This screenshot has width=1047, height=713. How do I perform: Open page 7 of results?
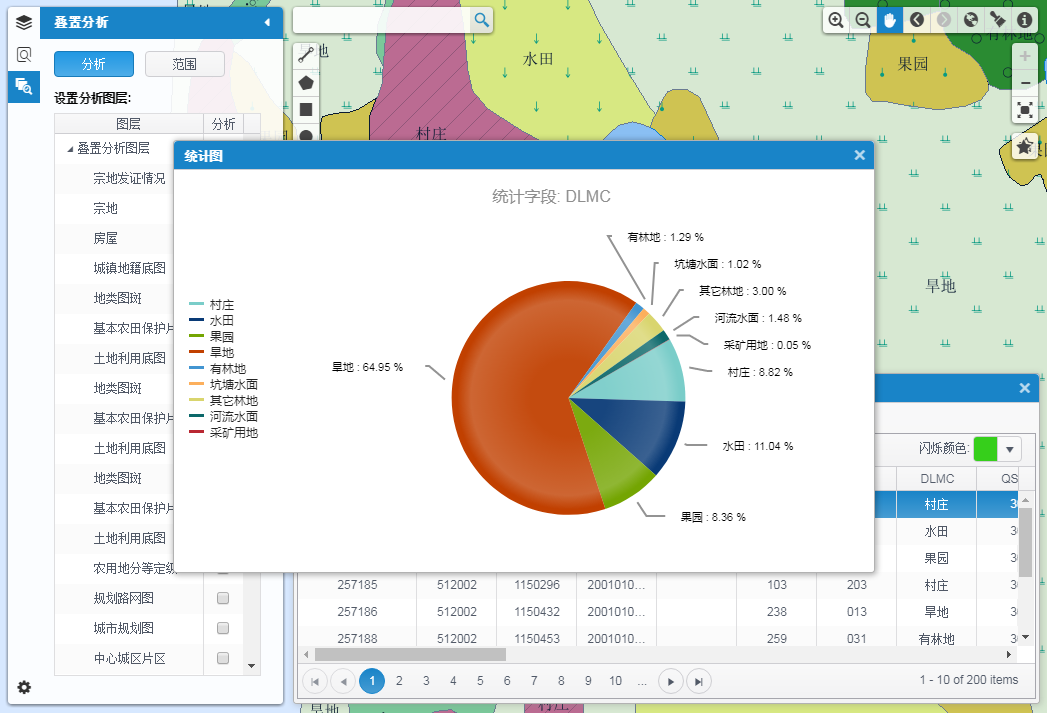tap(534, 681)
